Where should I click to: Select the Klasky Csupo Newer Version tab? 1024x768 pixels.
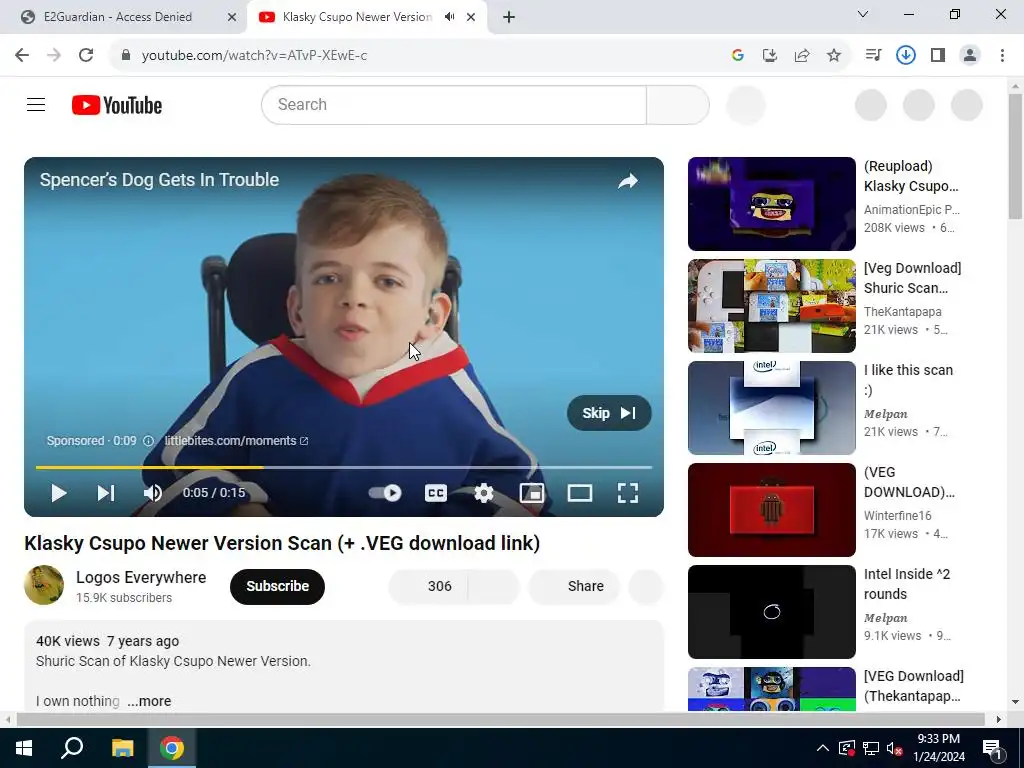(x=356, y=17)
